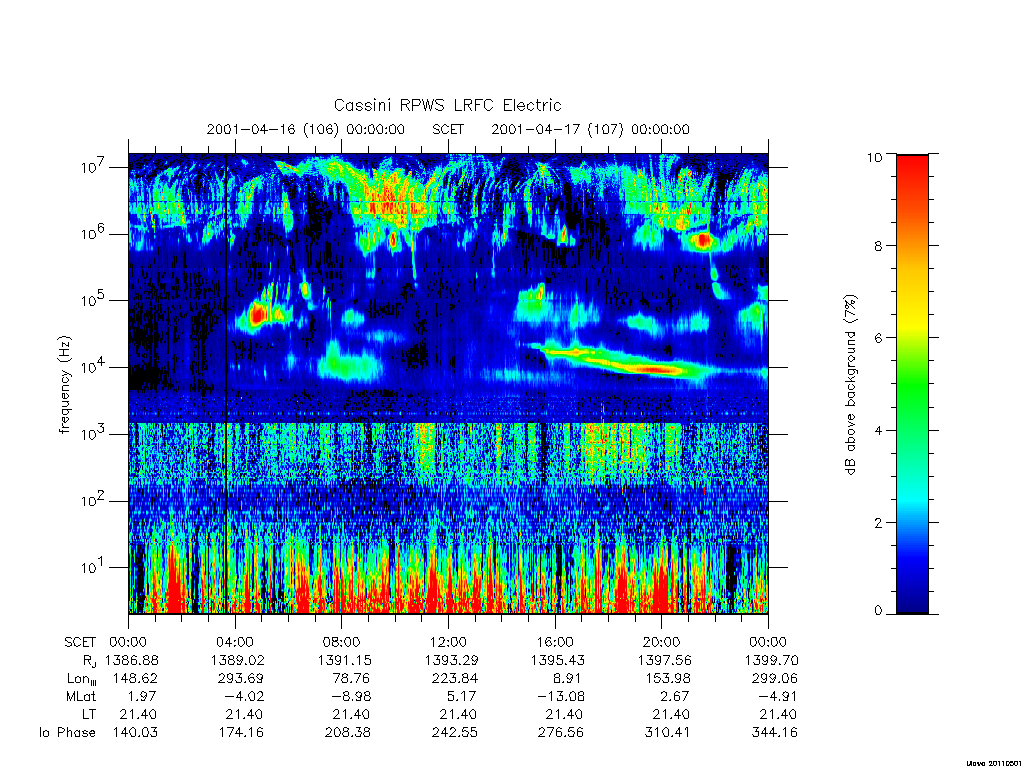Click the RJ value "1391.15"
1024x768 pixels.
point(344,660)
